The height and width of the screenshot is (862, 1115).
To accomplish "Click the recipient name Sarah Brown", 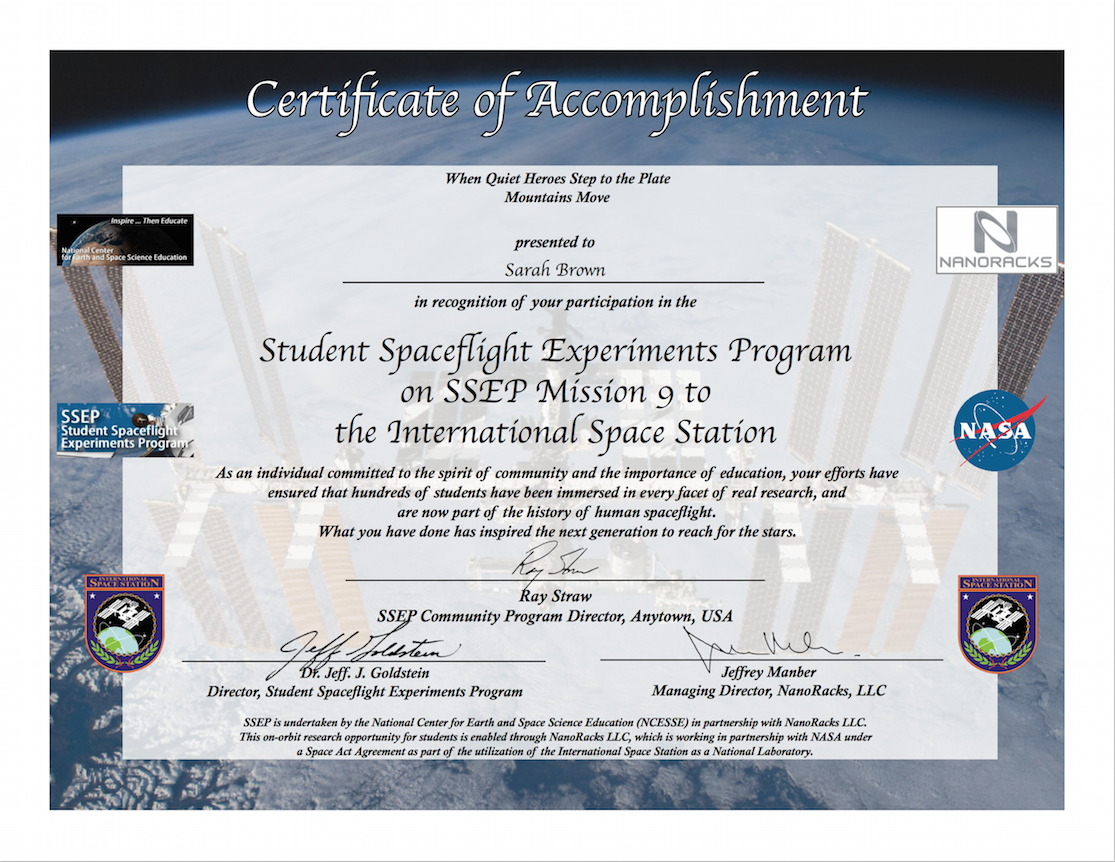I will coord(554,271).
